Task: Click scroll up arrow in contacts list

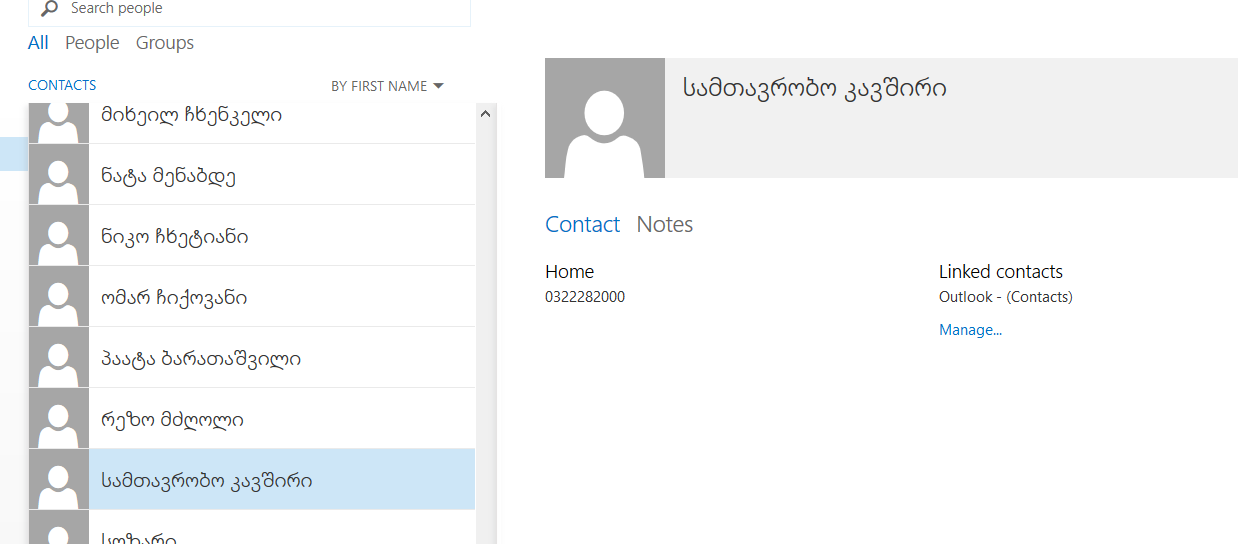Action: coord(486,114)
